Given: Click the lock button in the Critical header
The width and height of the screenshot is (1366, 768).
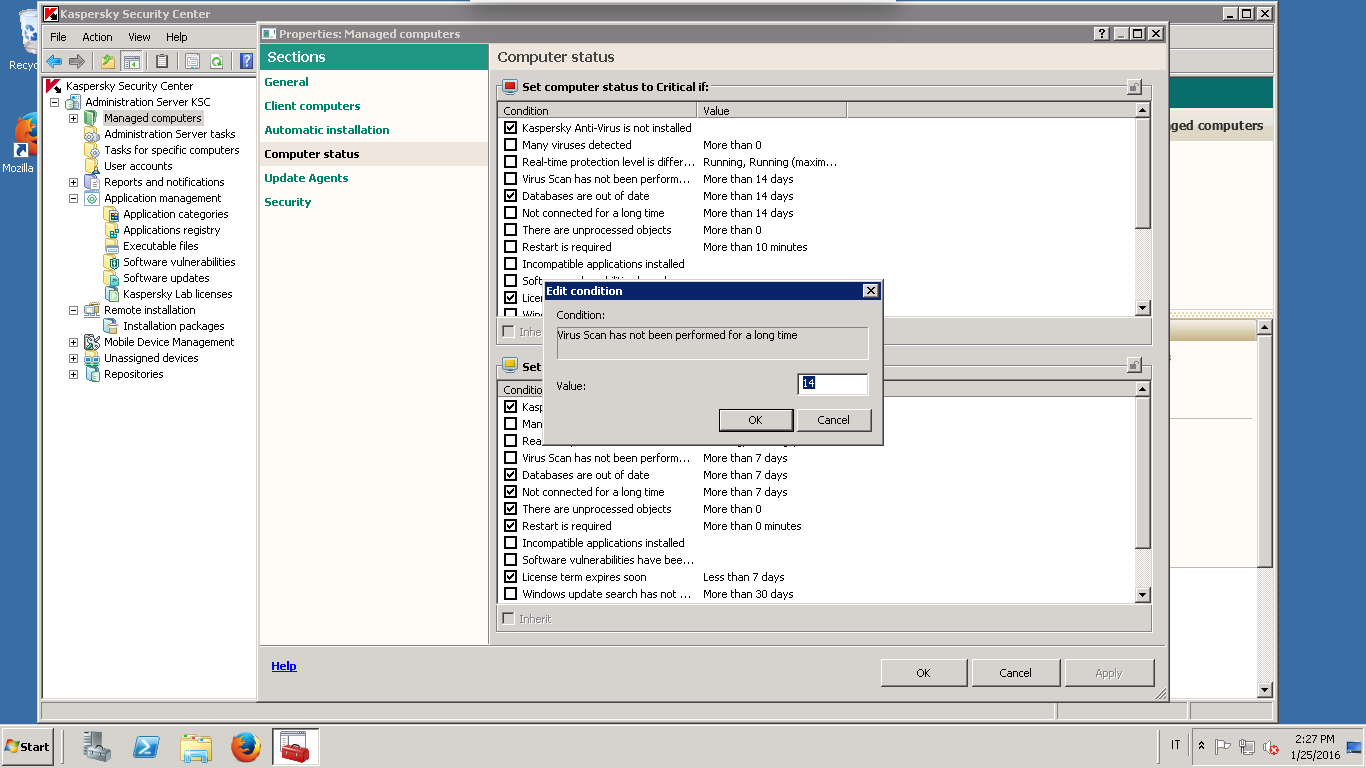Looking at the screenshot, I should [1133, 87].
